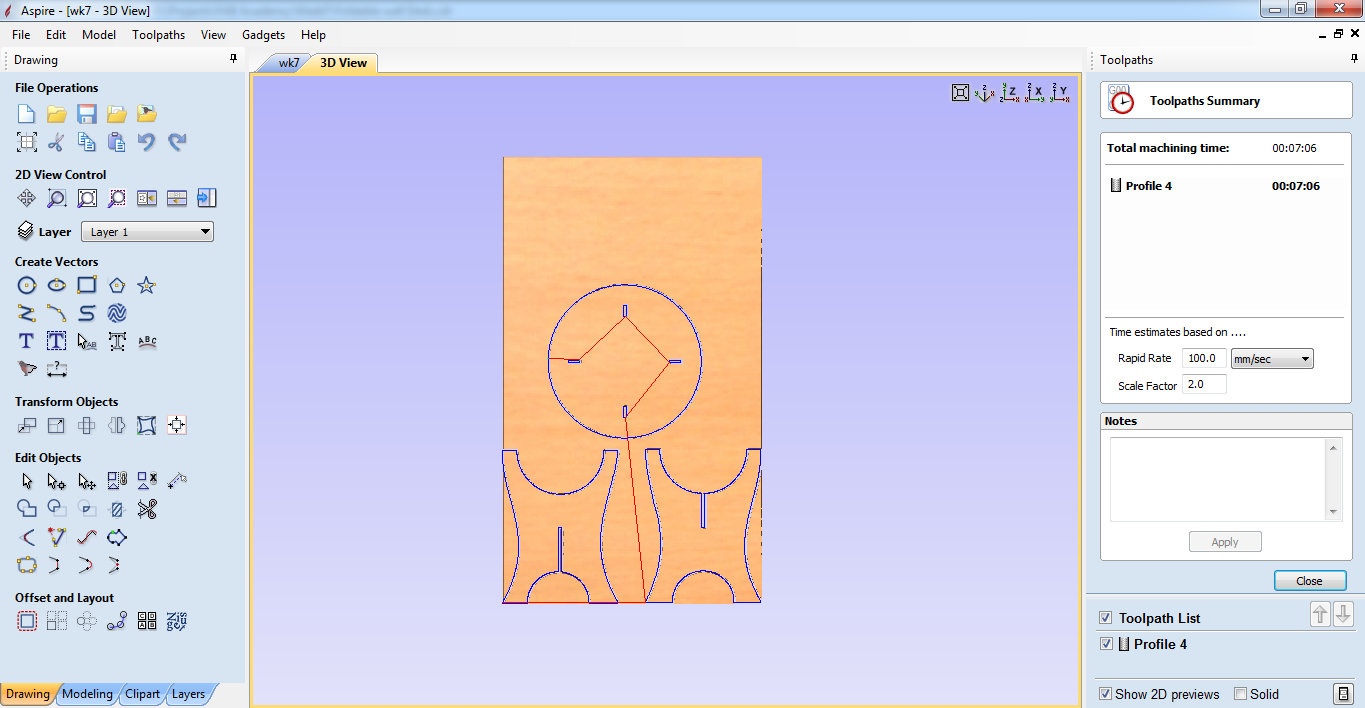Select the Draw Rectangle tool
1365x708 pixels.
pyautogui.click(x=87, y=285)
